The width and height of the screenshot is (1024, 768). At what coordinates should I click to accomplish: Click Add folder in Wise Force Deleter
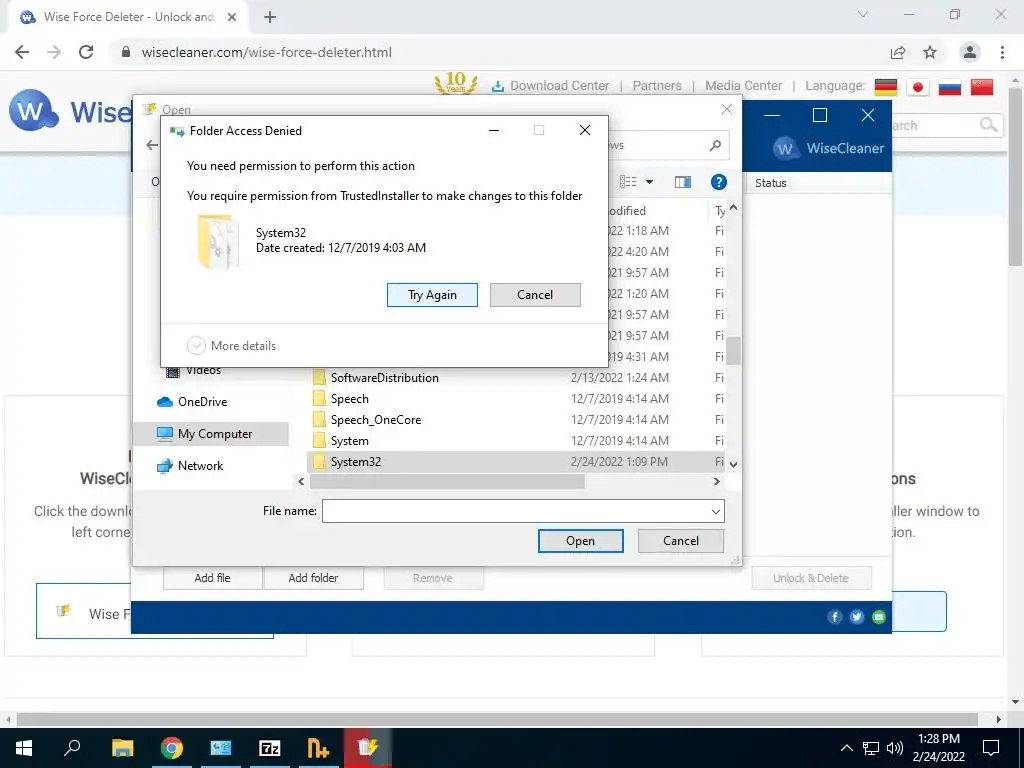[x=313, y=578]
